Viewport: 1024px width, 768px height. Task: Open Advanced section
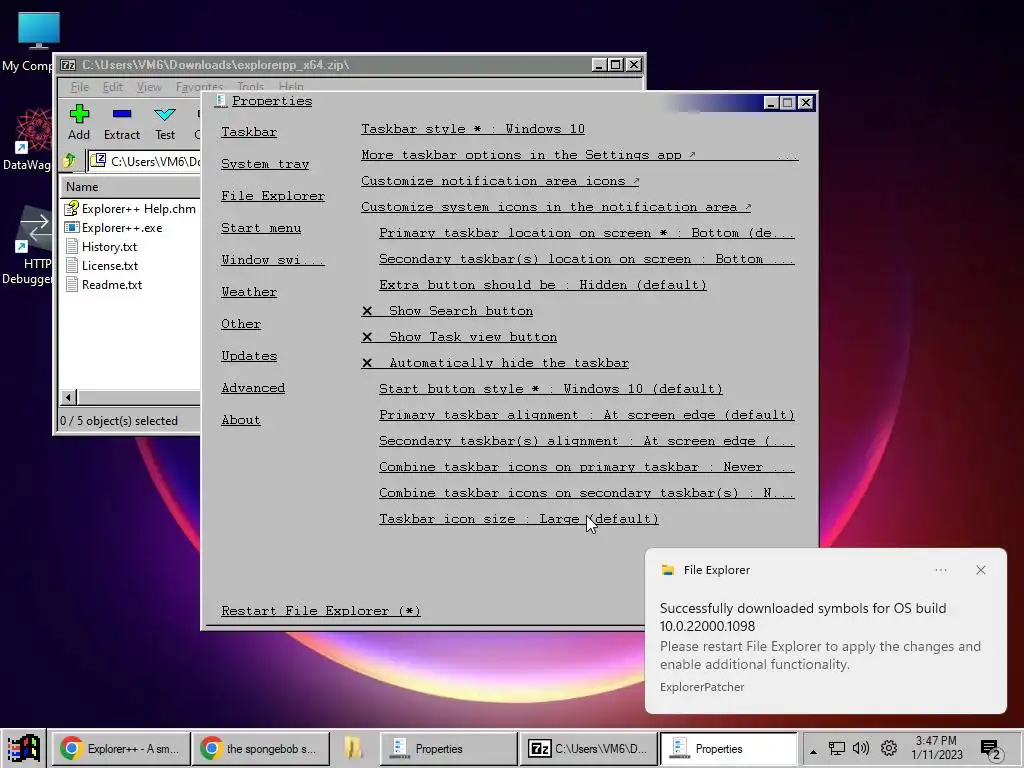click(253, 388)
